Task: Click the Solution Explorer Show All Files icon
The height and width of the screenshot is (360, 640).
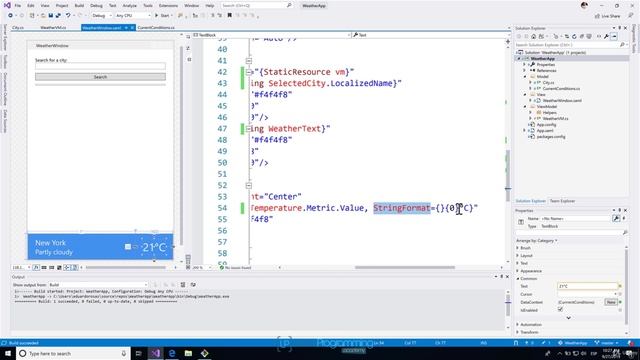Action: pyautogui.click(x=589, y=36)
